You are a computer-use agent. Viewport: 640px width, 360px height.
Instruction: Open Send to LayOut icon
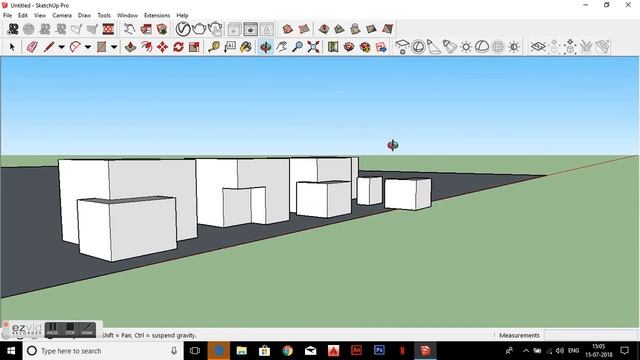click(x=381, y=47)
